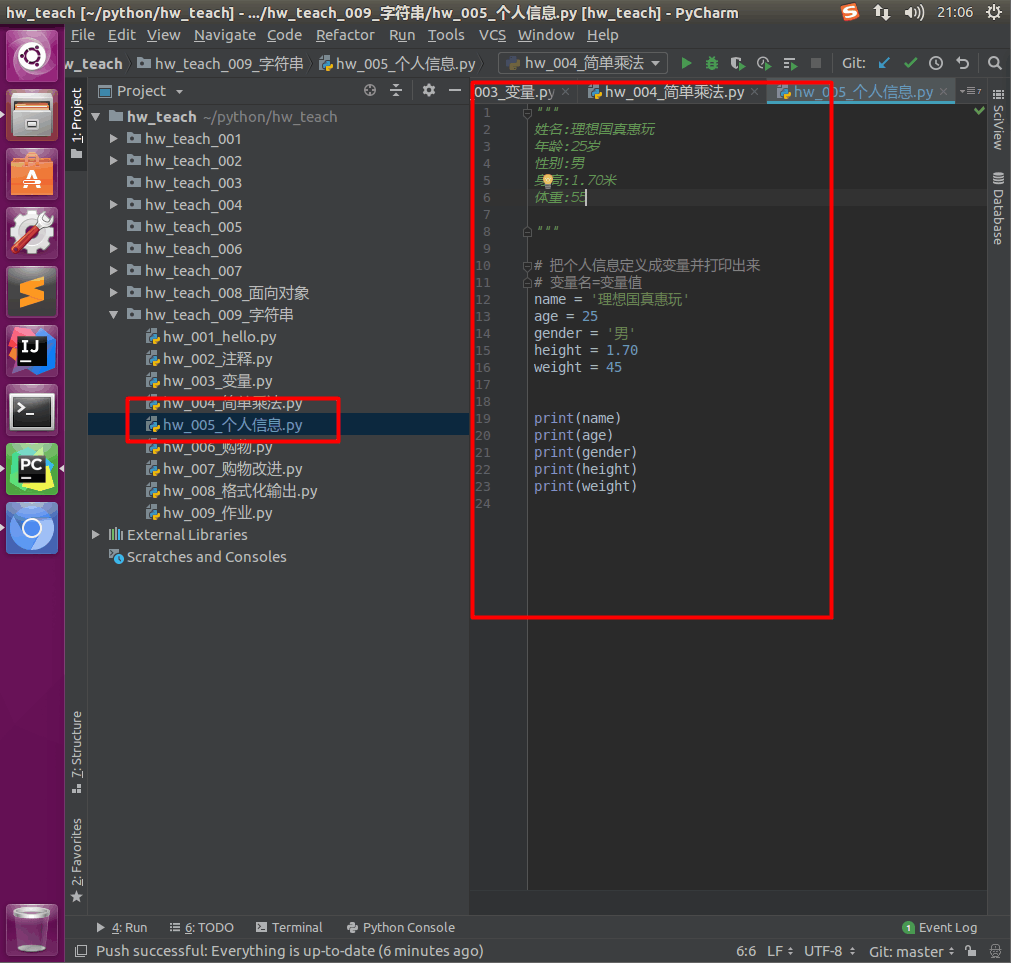Viewport: 1011px width, 963px height.
Task: Toggle the 2: Favorites side panel
Action: (x=77, y=861)
